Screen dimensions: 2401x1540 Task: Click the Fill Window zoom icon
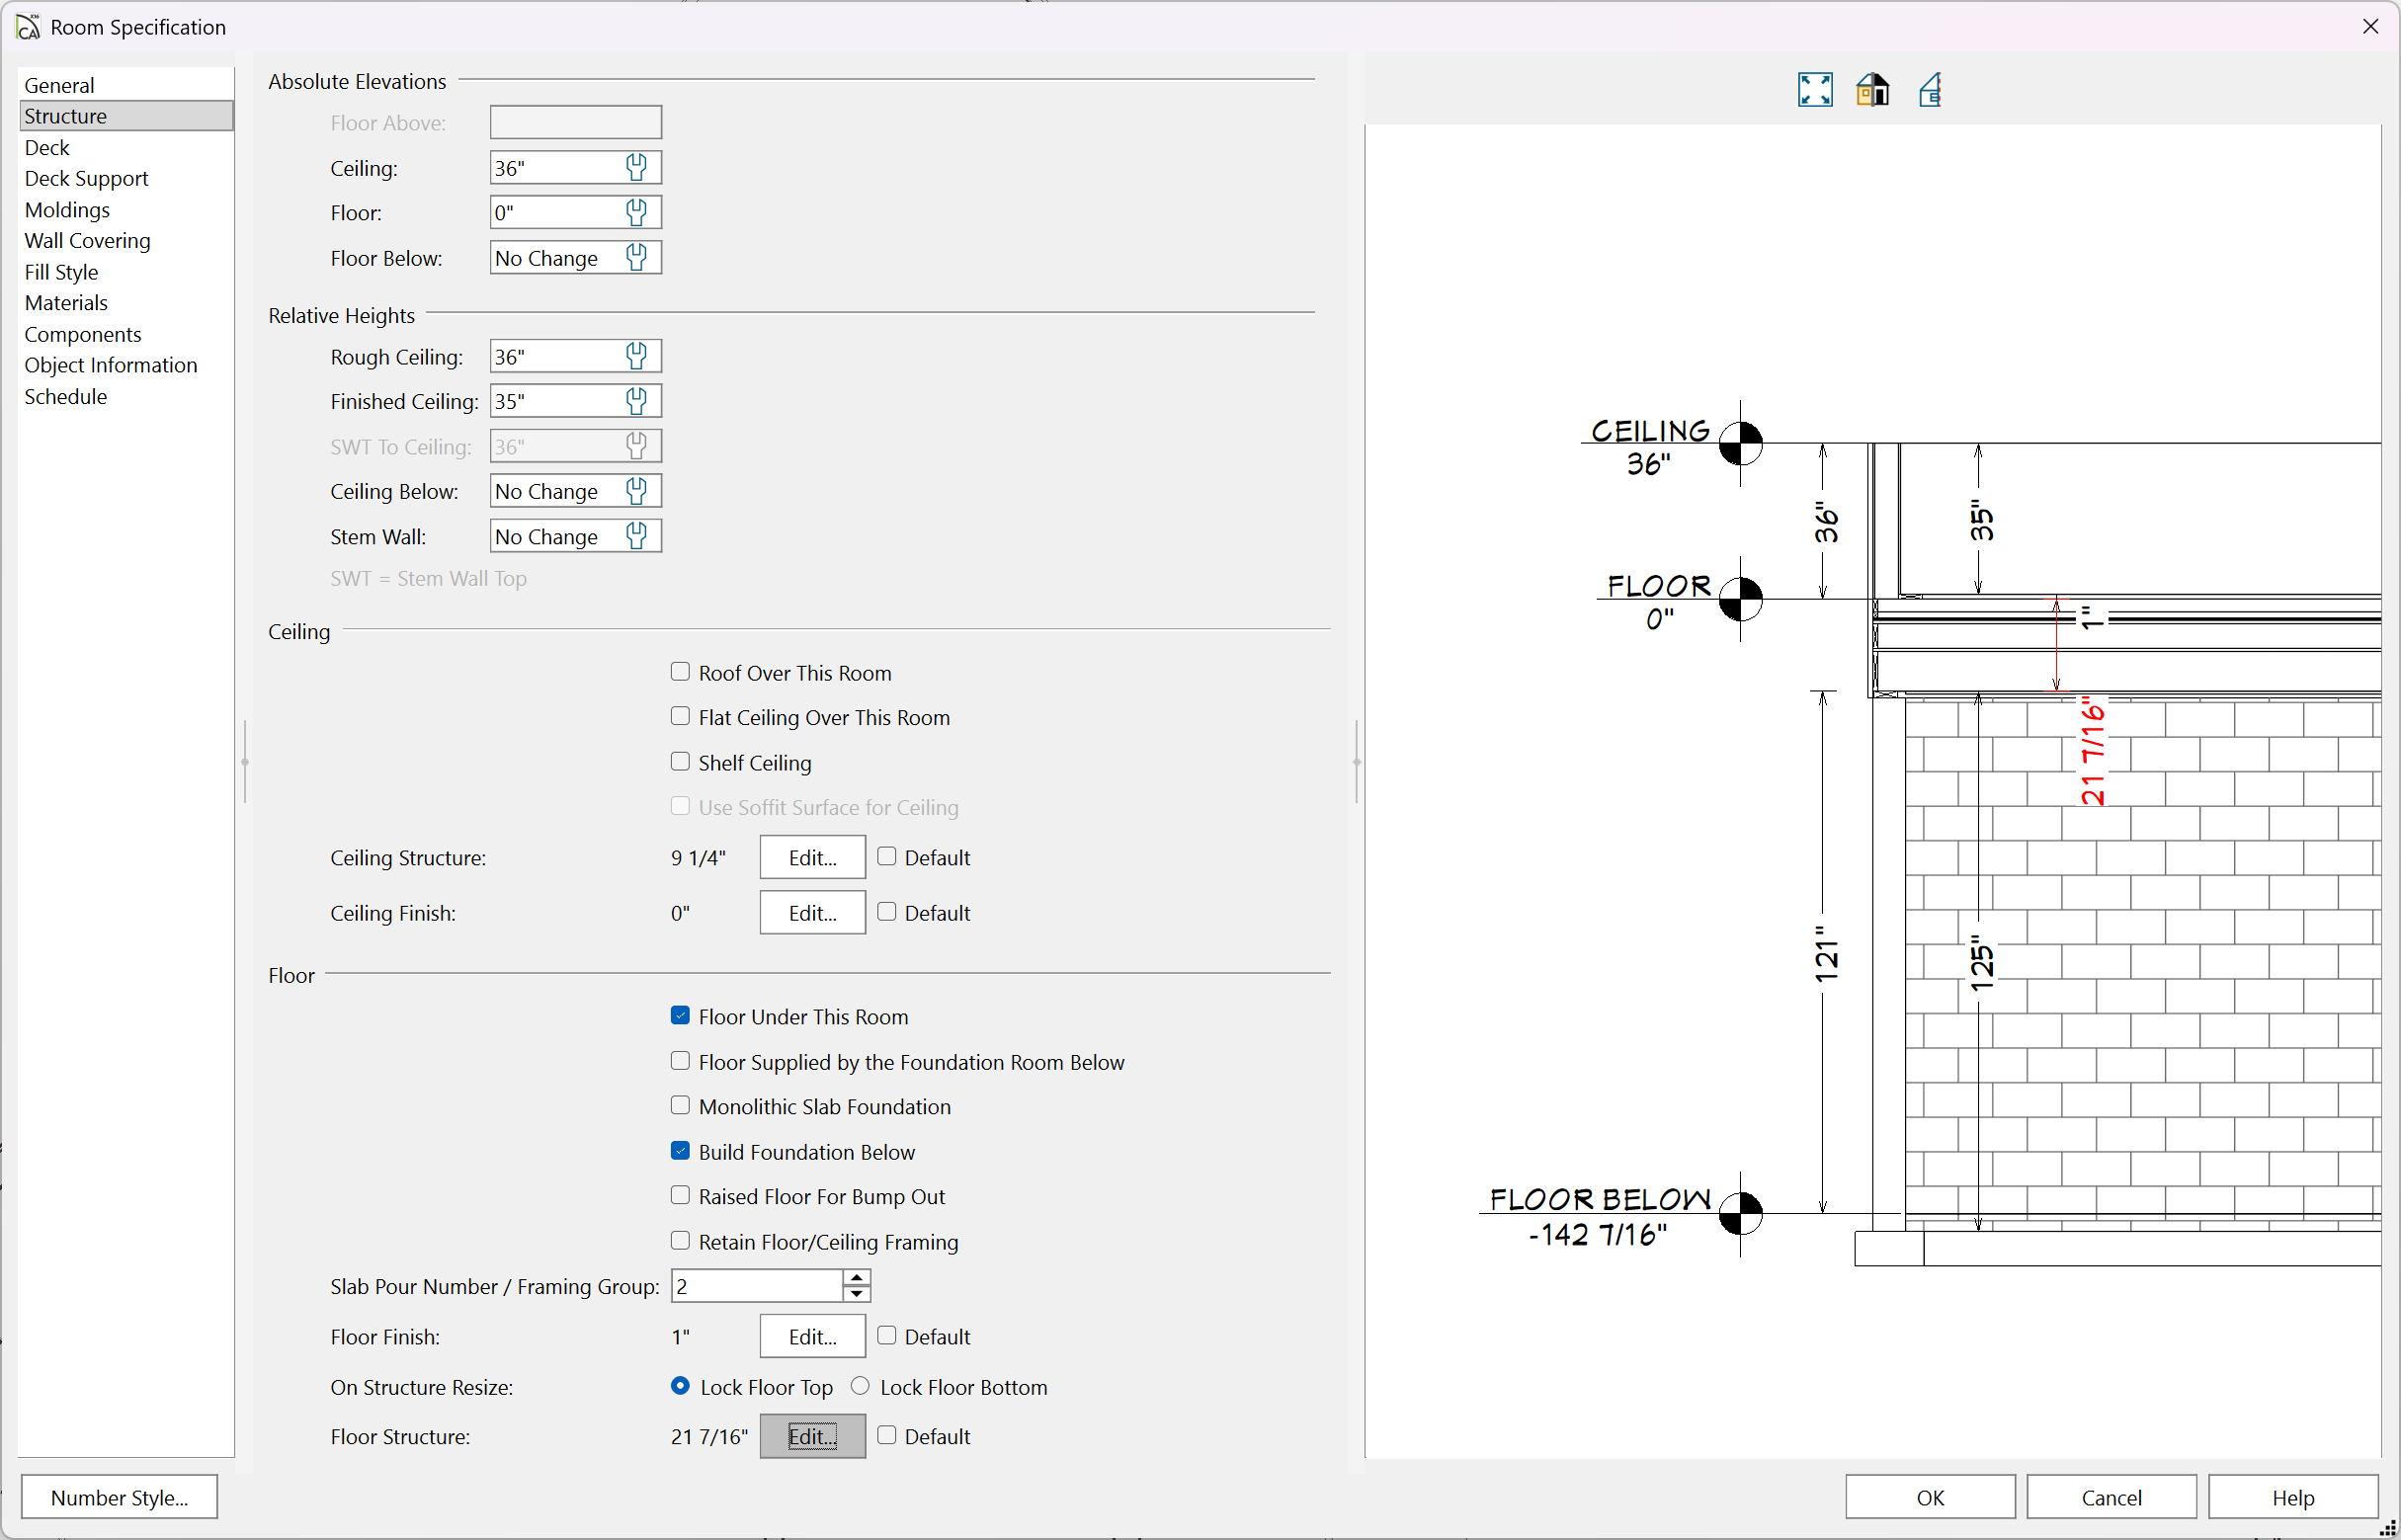click(1814, 90)
